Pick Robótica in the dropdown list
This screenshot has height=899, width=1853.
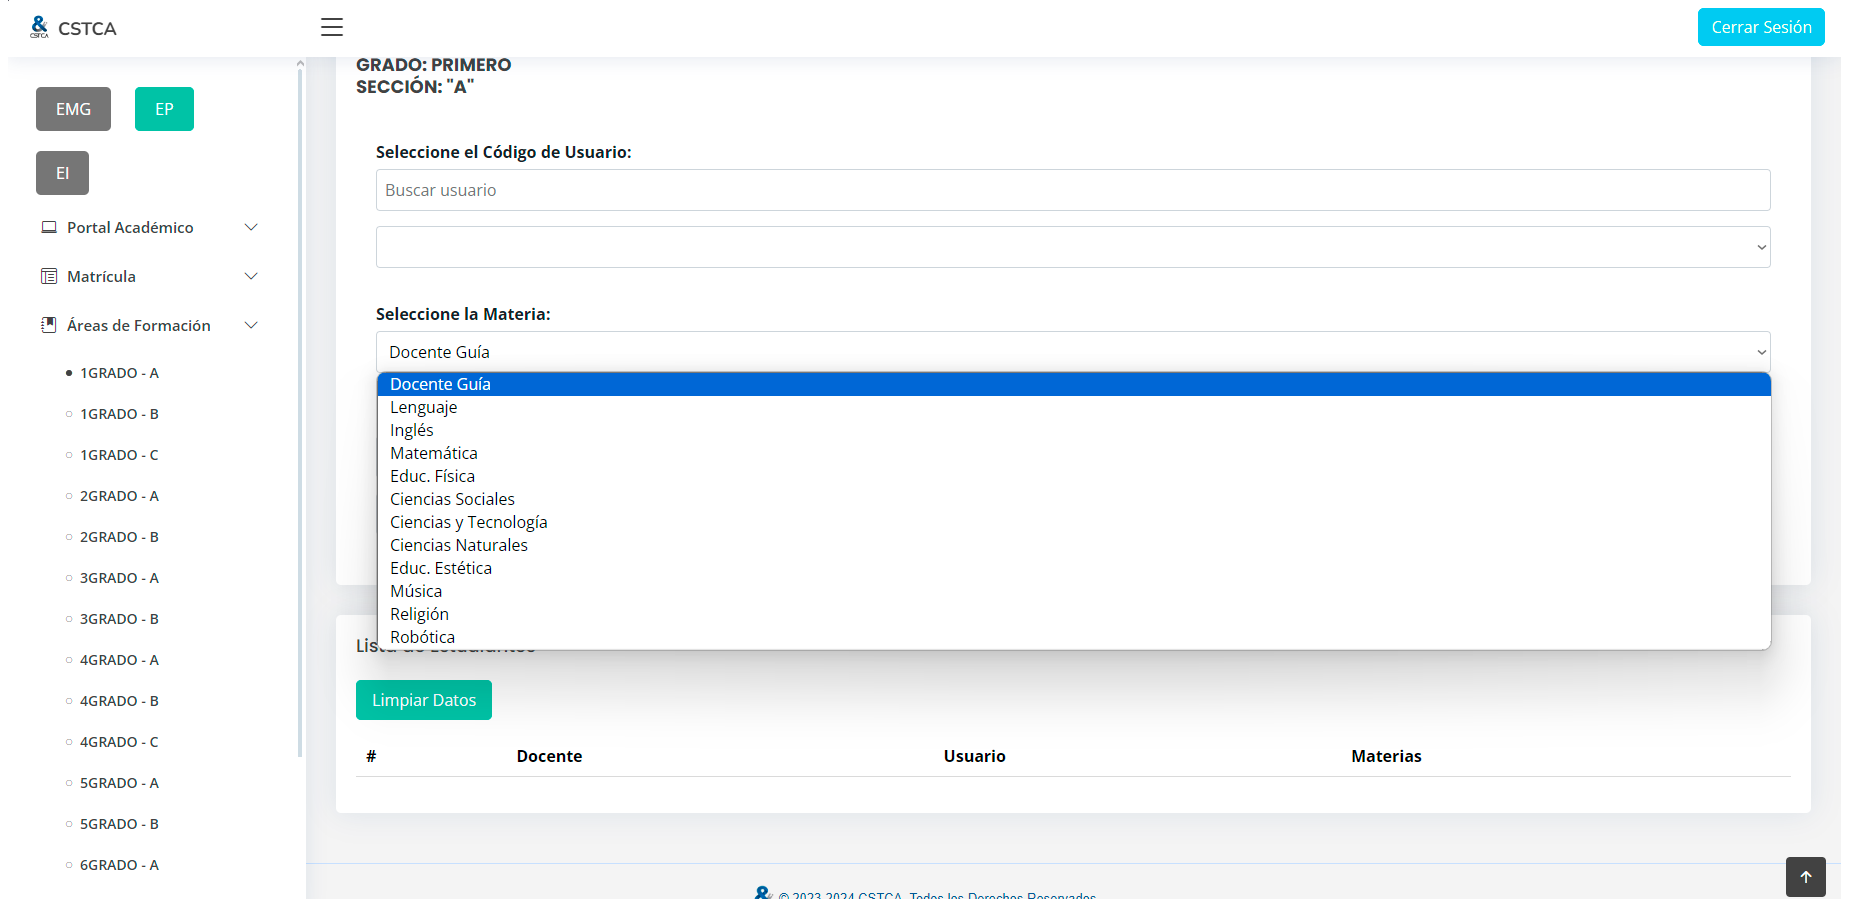422,637
